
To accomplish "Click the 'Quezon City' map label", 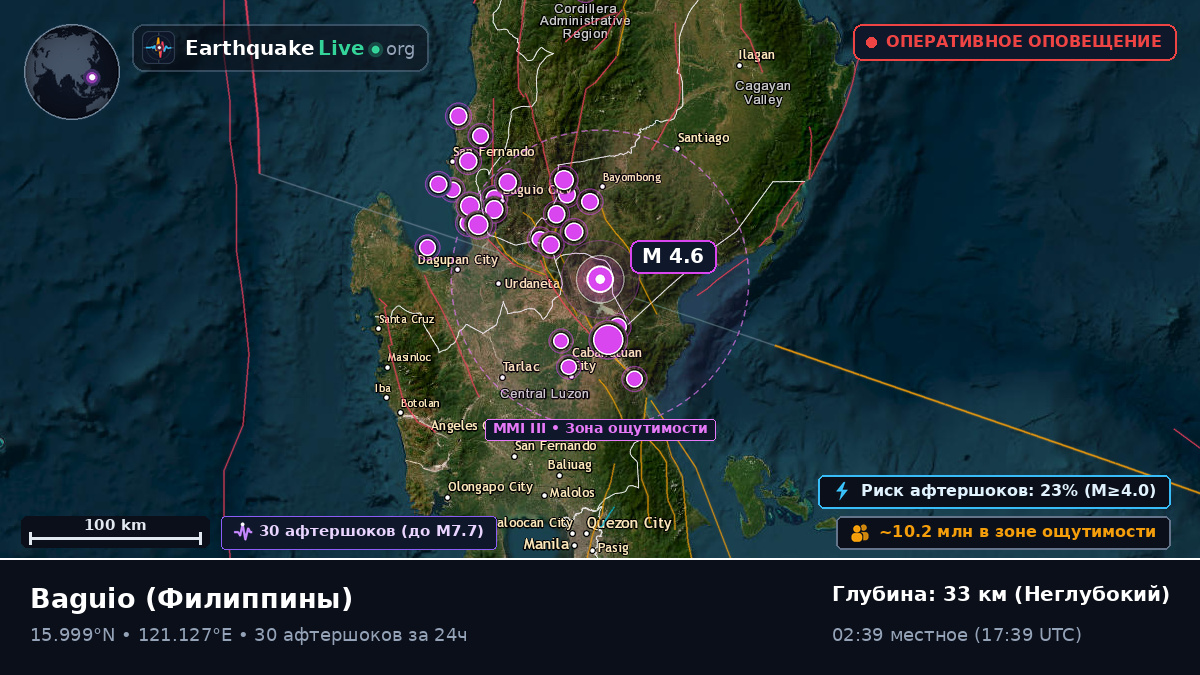I will click(629, 523).
